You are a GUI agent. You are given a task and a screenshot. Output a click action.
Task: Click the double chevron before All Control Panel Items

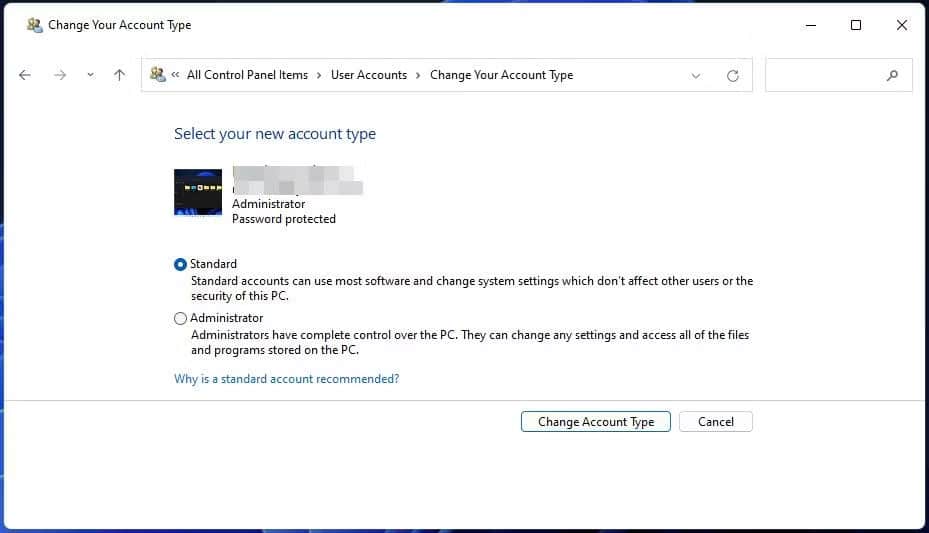click(x=175, y=75)
